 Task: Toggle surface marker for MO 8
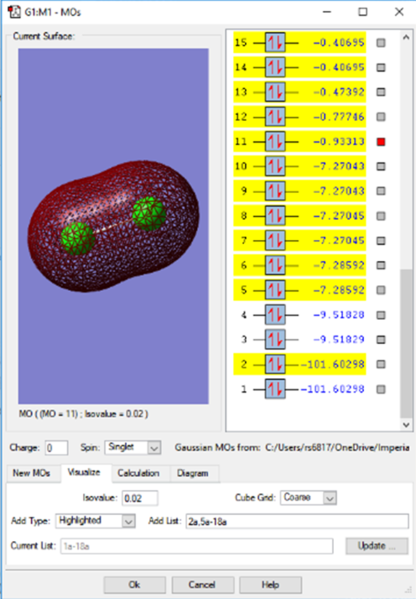coord(381,216)
